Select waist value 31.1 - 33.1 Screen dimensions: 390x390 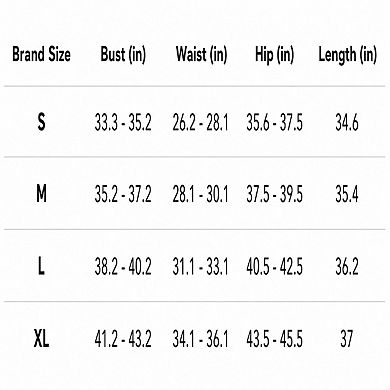click(x=200, y=267)
